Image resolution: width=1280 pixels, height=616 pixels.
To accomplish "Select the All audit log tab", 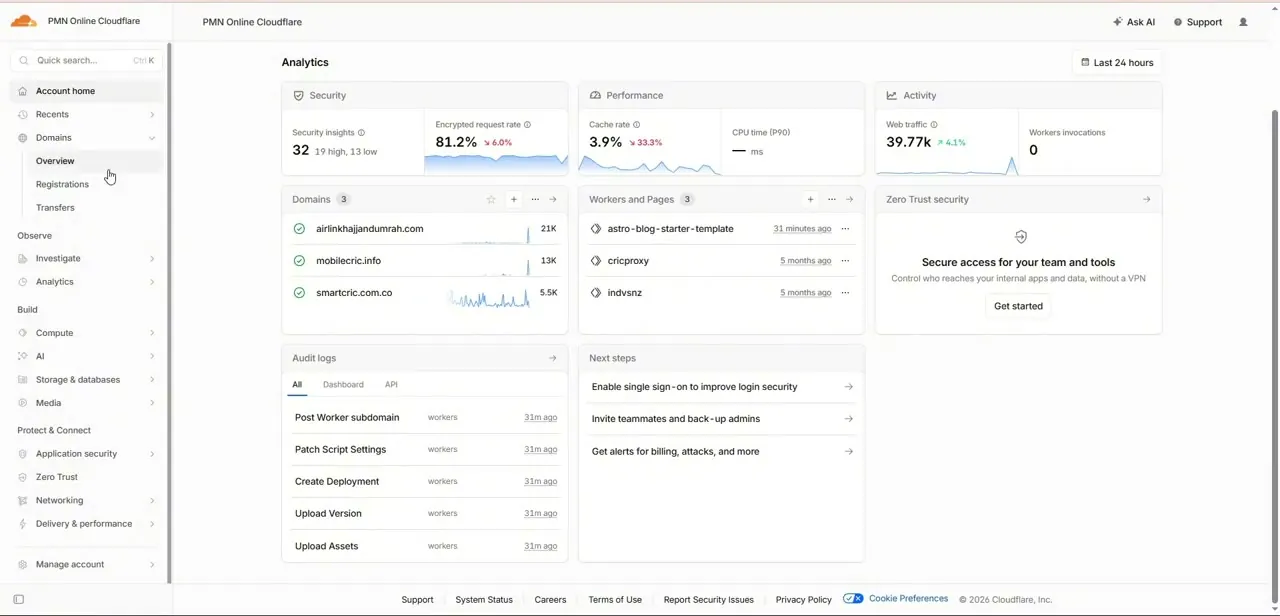I will (x=297, y=385).
